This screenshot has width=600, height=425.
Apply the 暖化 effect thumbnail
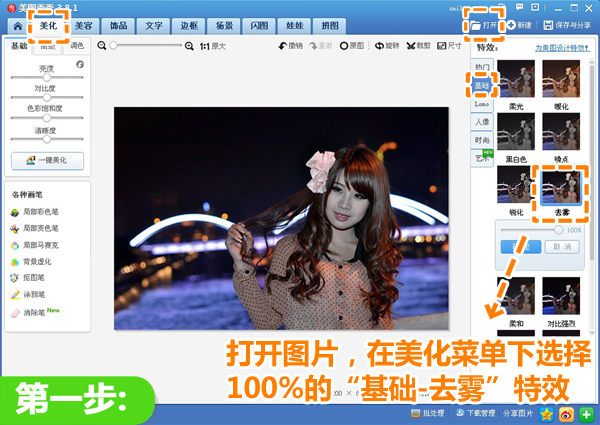coord(561,79)
